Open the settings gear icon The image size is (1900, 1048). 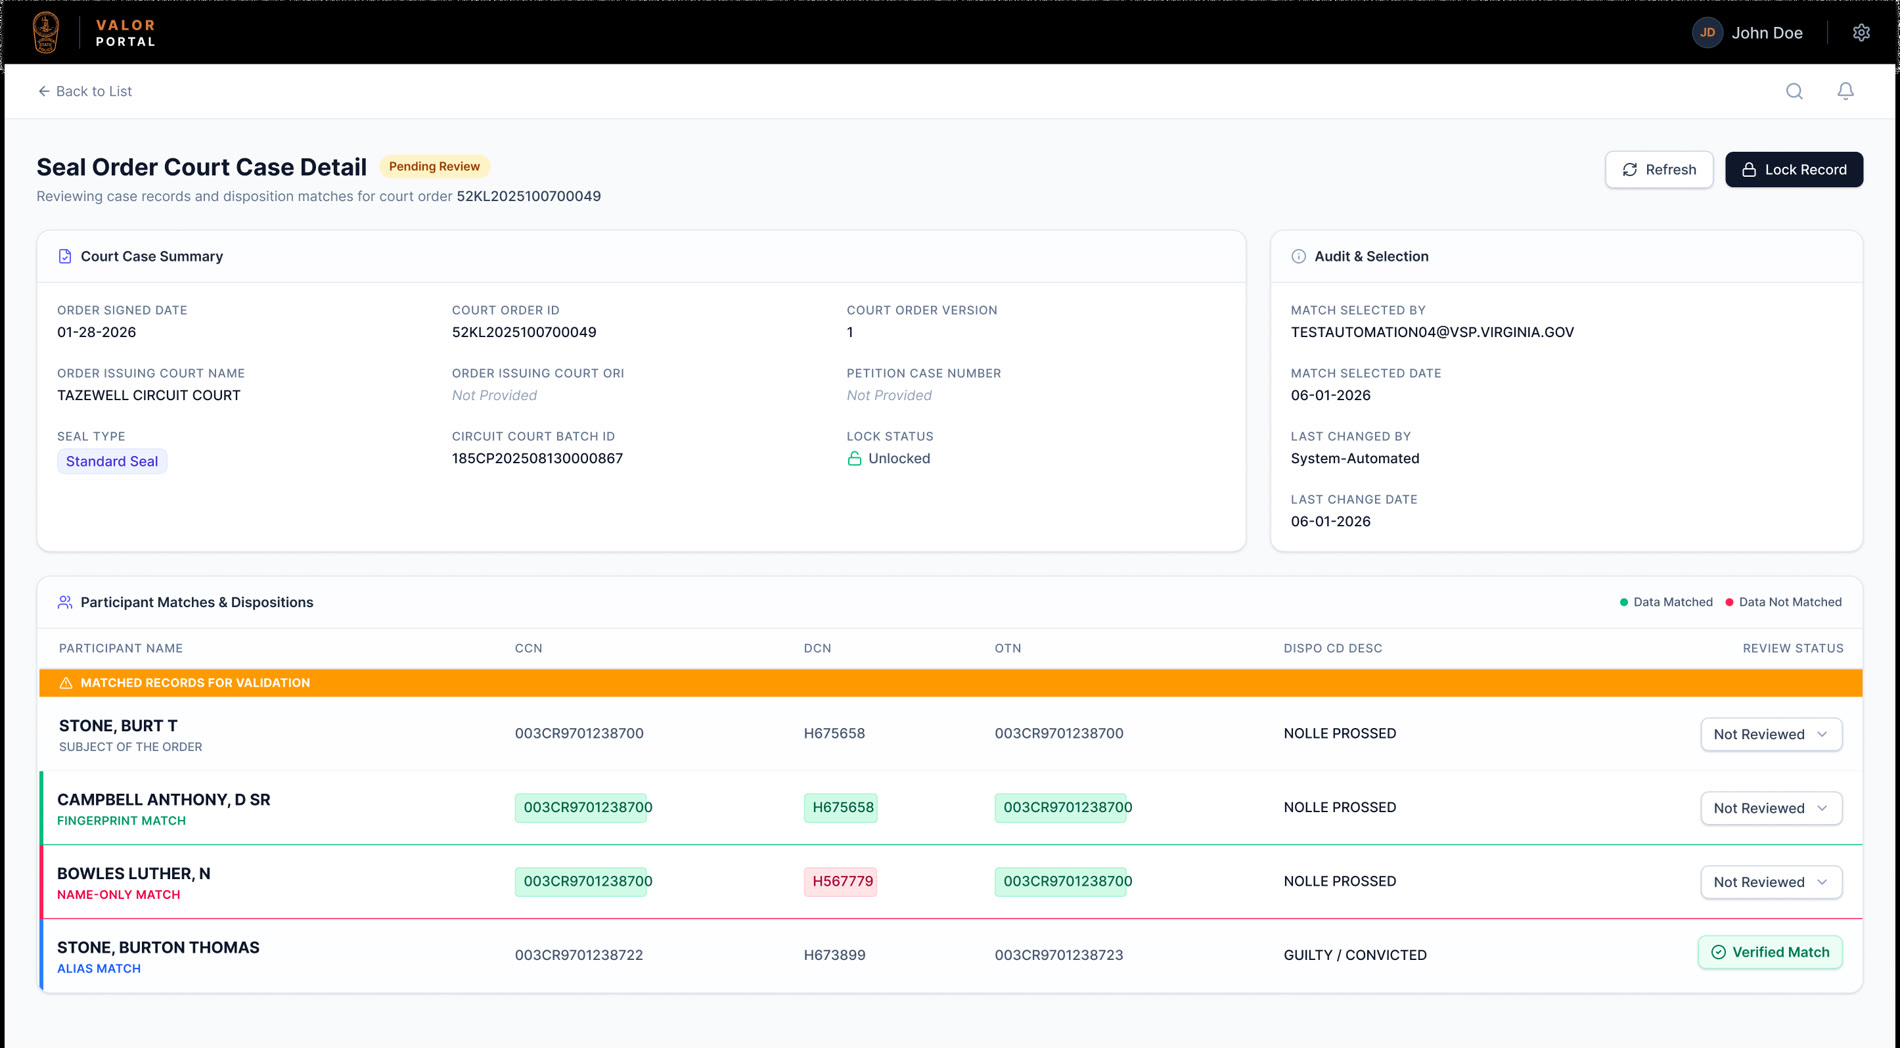[x=1861, y=33]
